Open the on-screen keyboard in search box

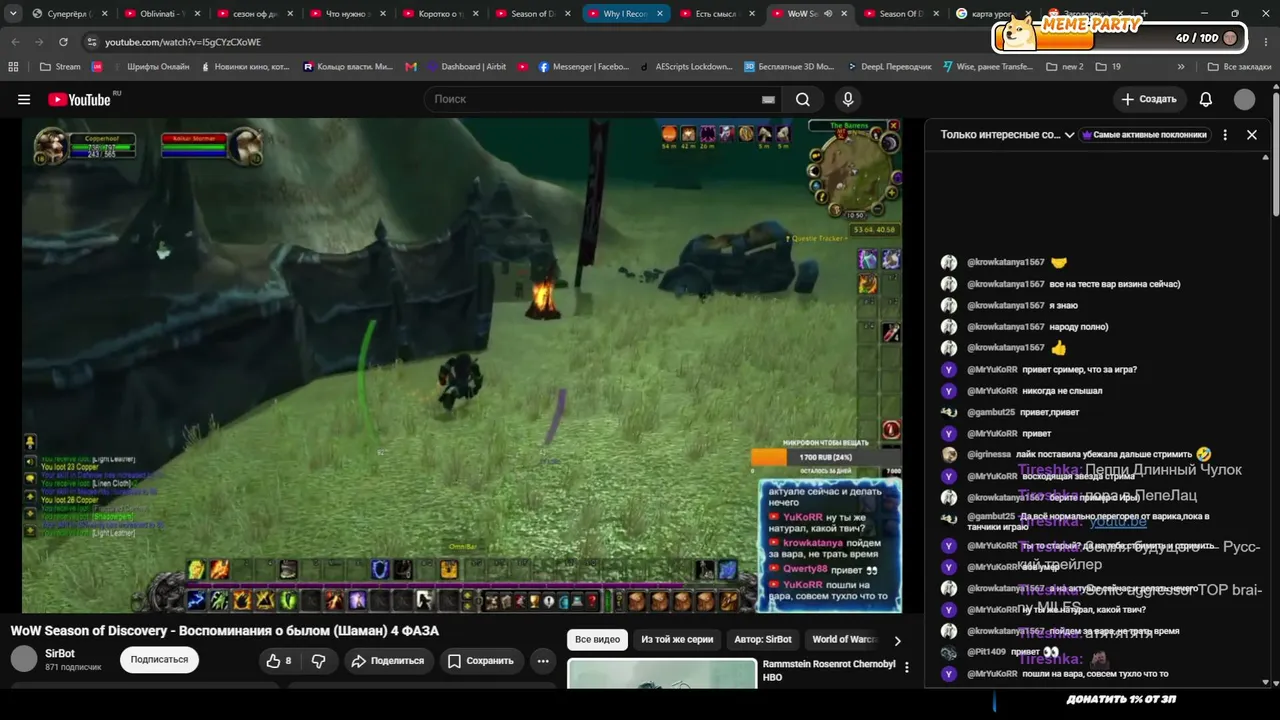(x=768, y=99)
